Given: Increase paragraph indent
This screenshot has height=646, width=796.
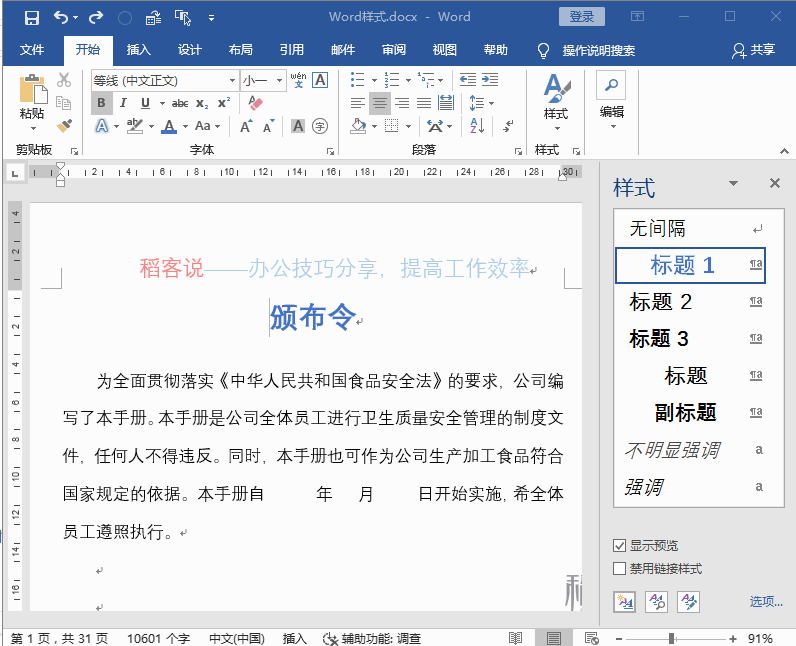Looking at the screenshot, I should (490, 80).
